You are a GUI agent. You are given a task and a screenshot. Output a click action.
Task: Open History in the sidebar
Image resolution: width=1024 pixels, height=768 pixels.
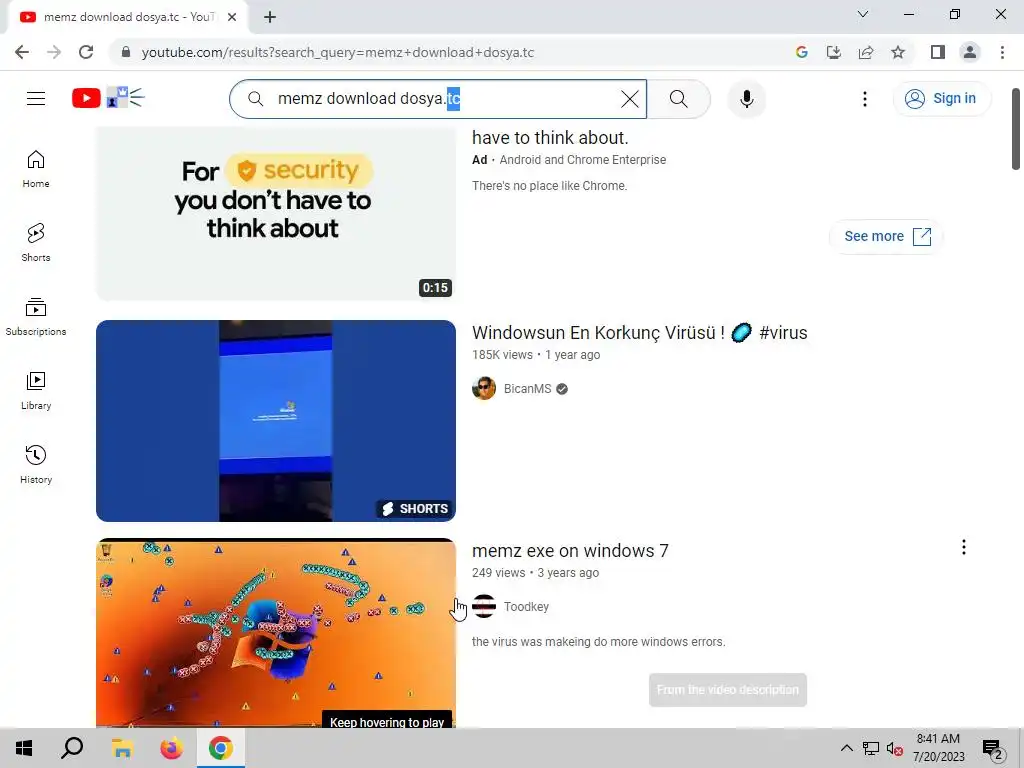[36, 464]
